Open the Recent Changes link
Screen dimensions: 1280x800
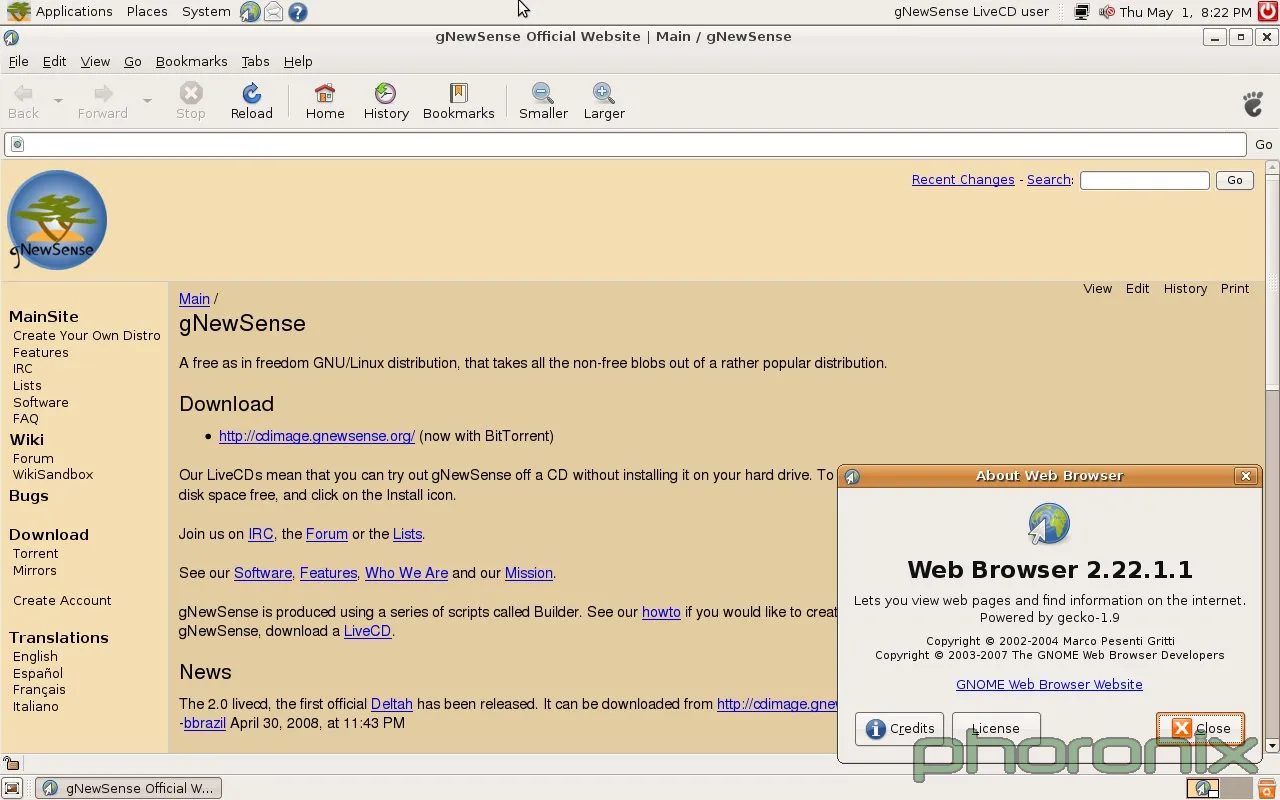963,180
